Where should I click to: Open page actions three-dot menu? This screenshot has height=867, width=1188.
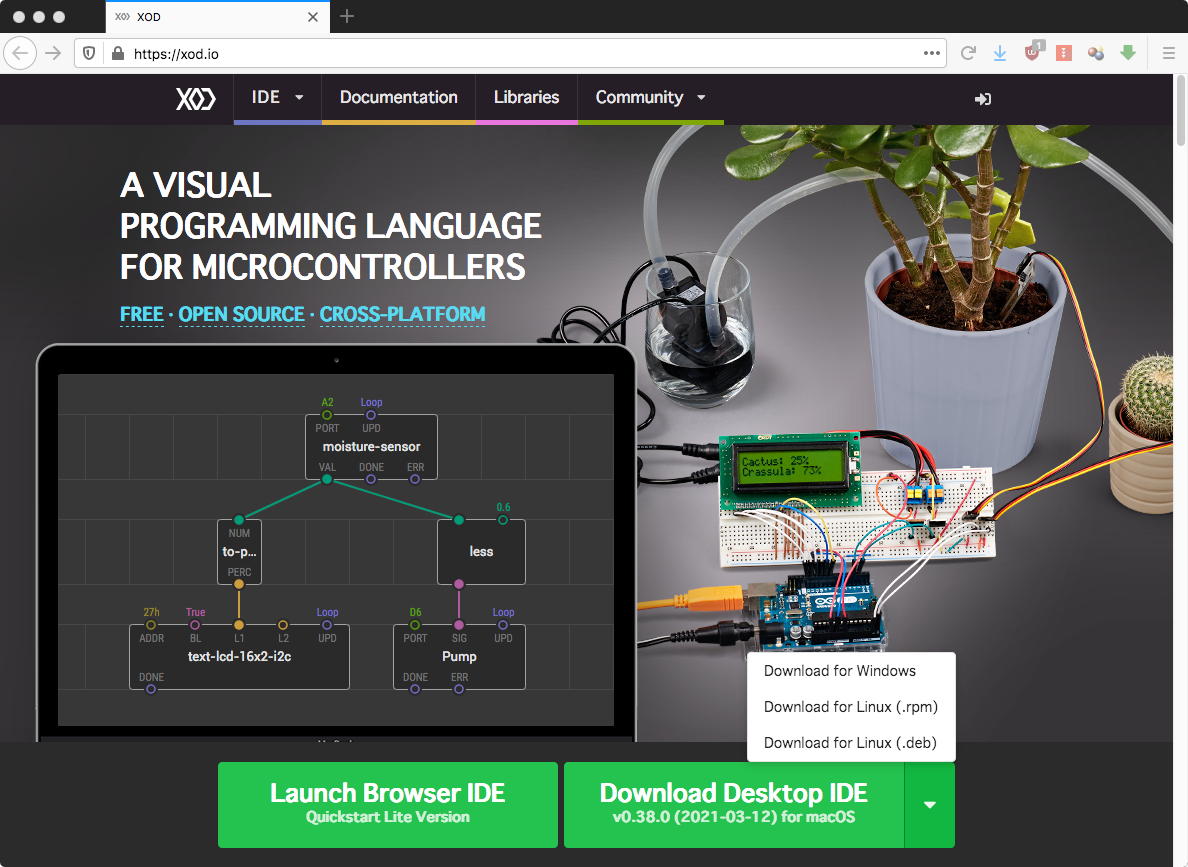point(931,54)
